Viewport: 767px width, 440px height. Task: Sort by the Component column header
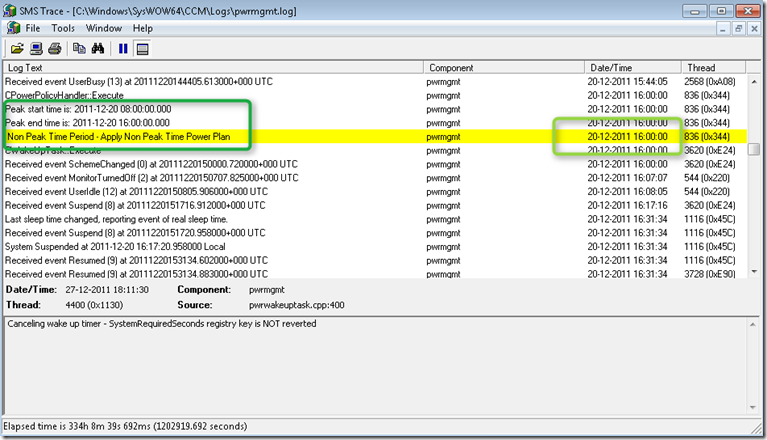pos(504,67)
